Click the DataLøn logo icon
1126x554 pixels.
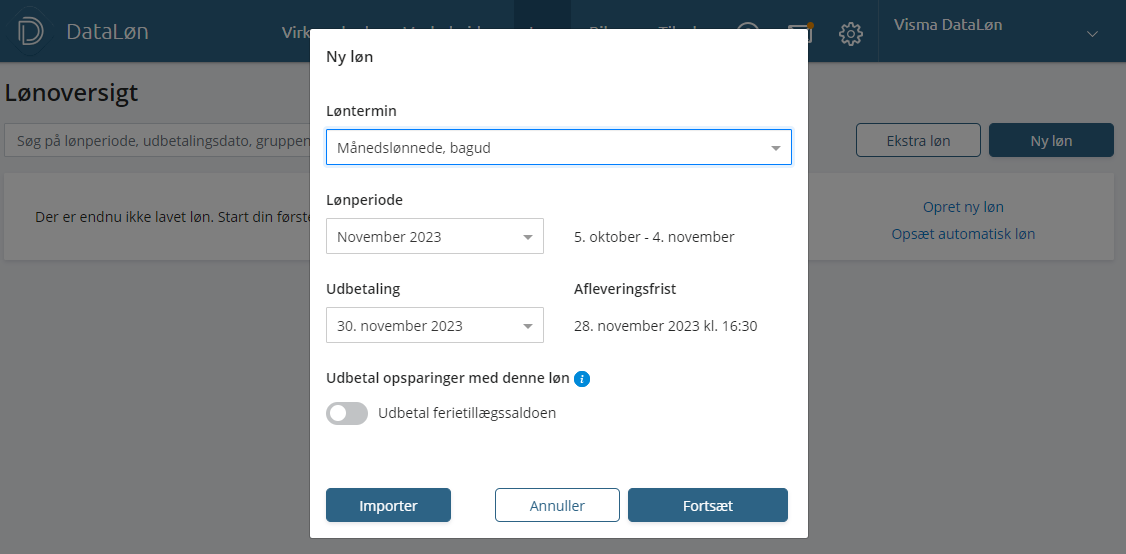point(30,31)
